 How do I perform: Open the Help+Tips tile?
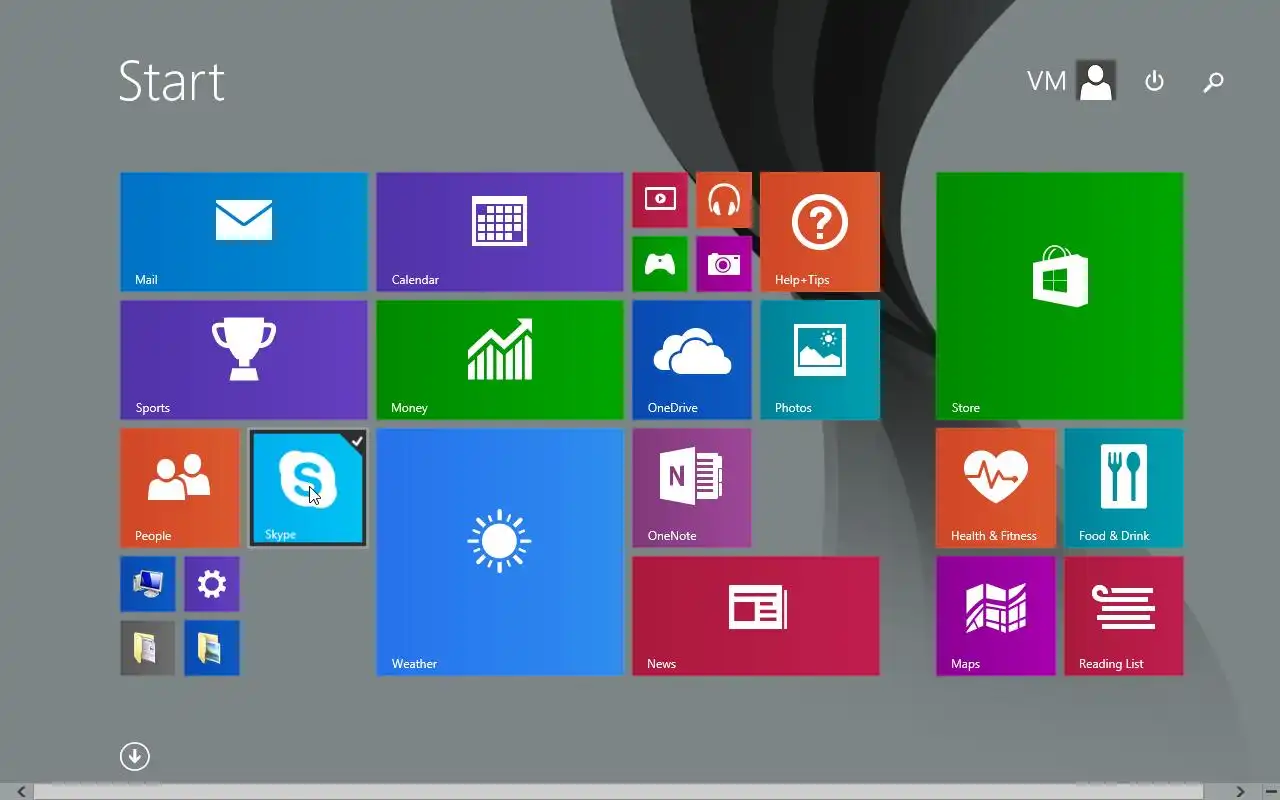pyautogui.click(x=820, y=232)
